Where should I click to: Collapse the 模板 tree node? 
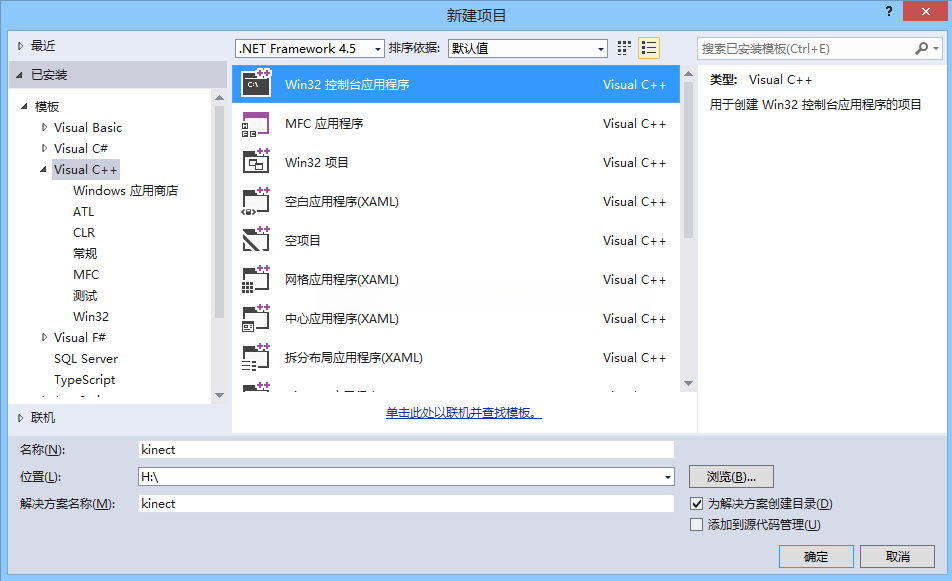coord(24,106)
